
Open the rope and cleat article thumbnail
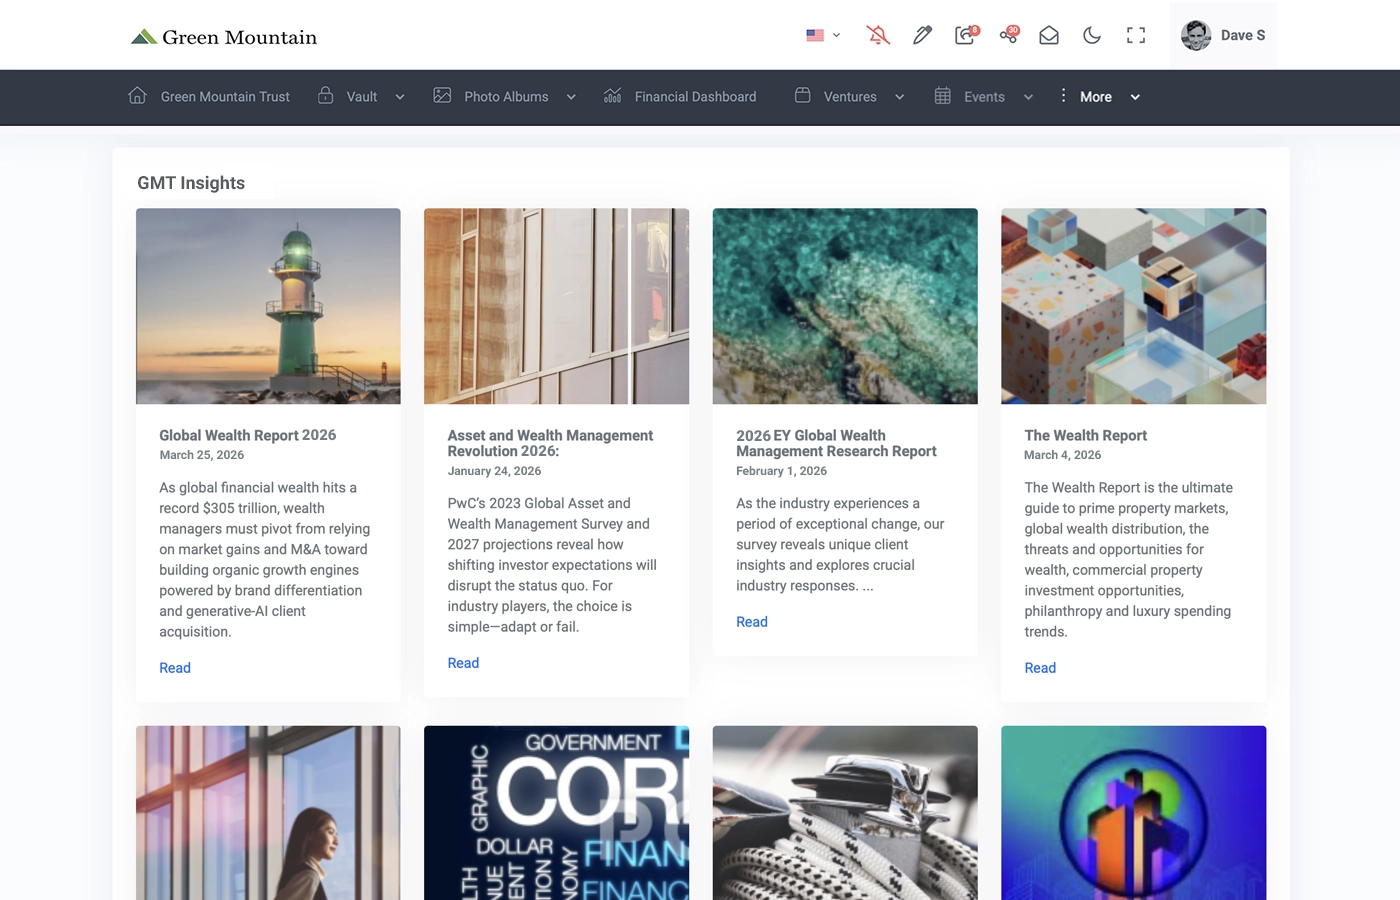click(x=845, y=813)
